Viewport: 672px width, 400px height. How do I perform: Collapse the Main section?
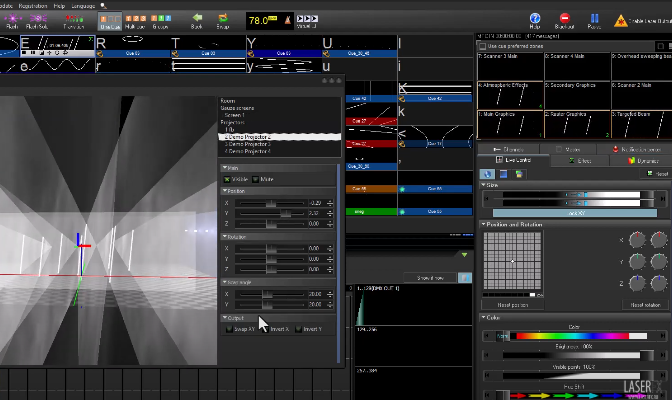[x=225, y=168]
